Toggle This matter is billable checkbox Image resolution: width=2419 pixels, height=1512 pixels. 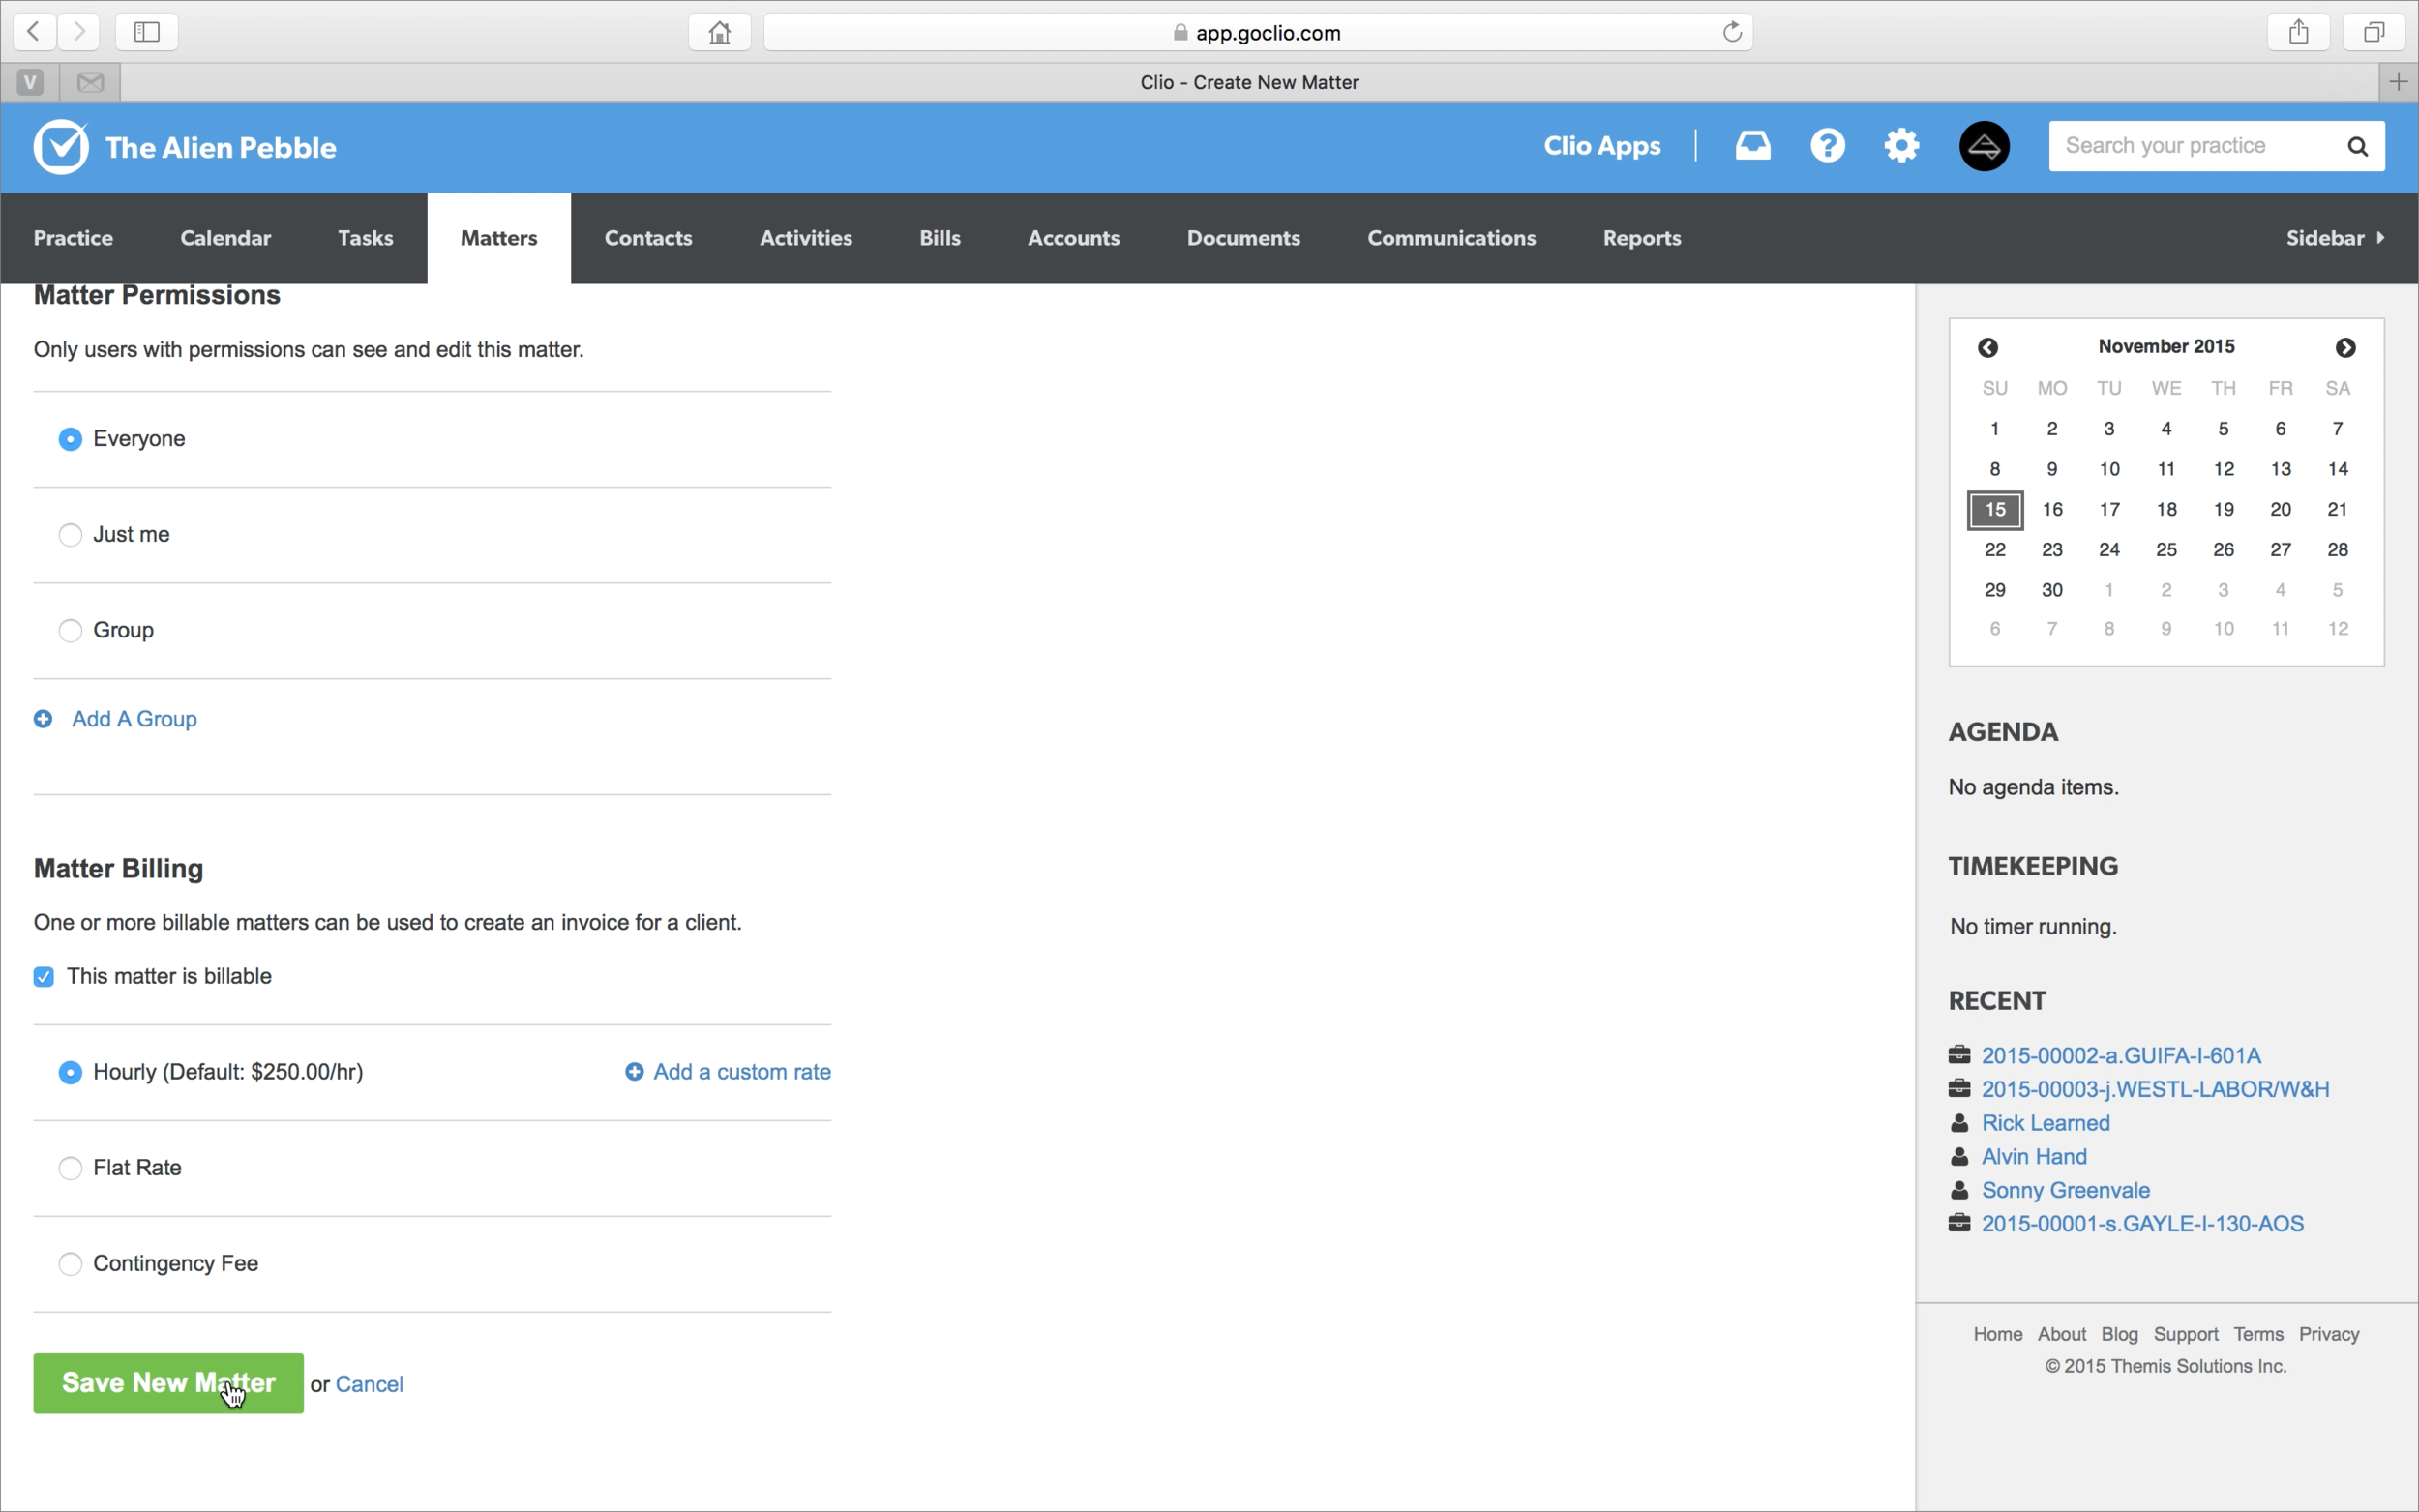[43, 977]
